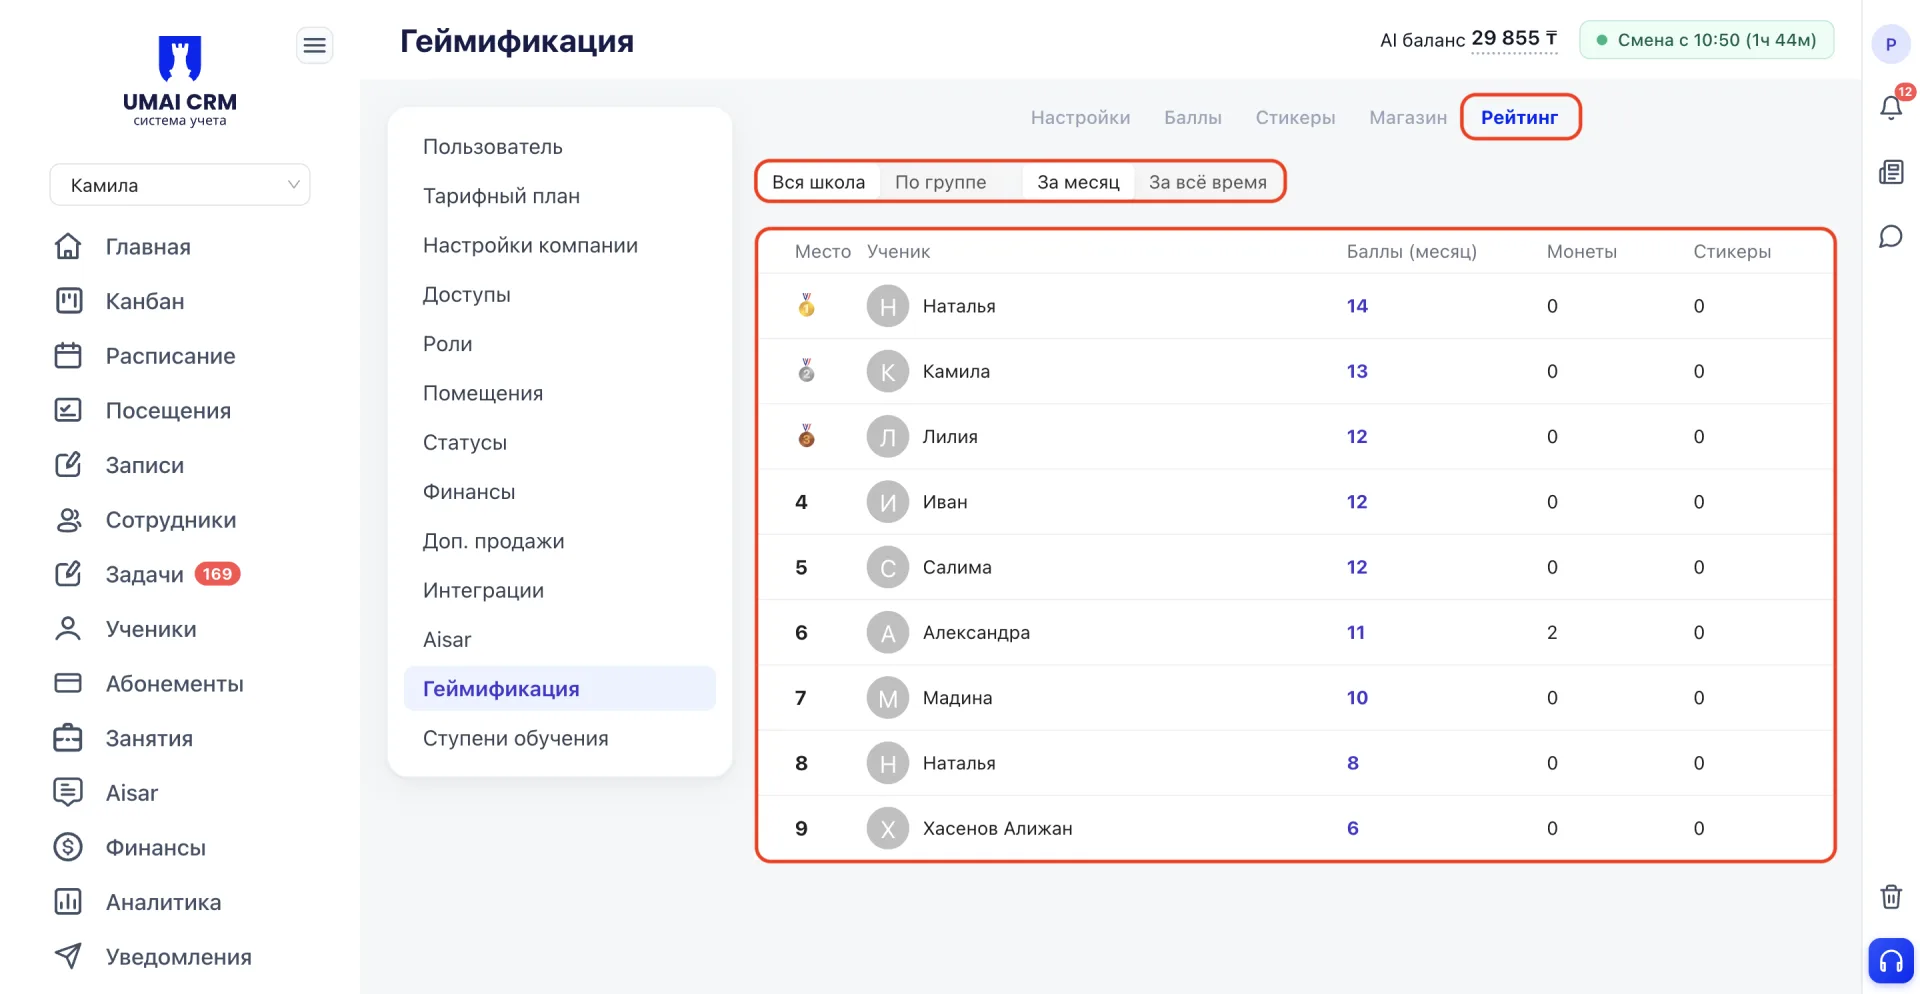Open the trash bin icon
The height and width of the screenshot is (994, 1920).
(1891, 896)
